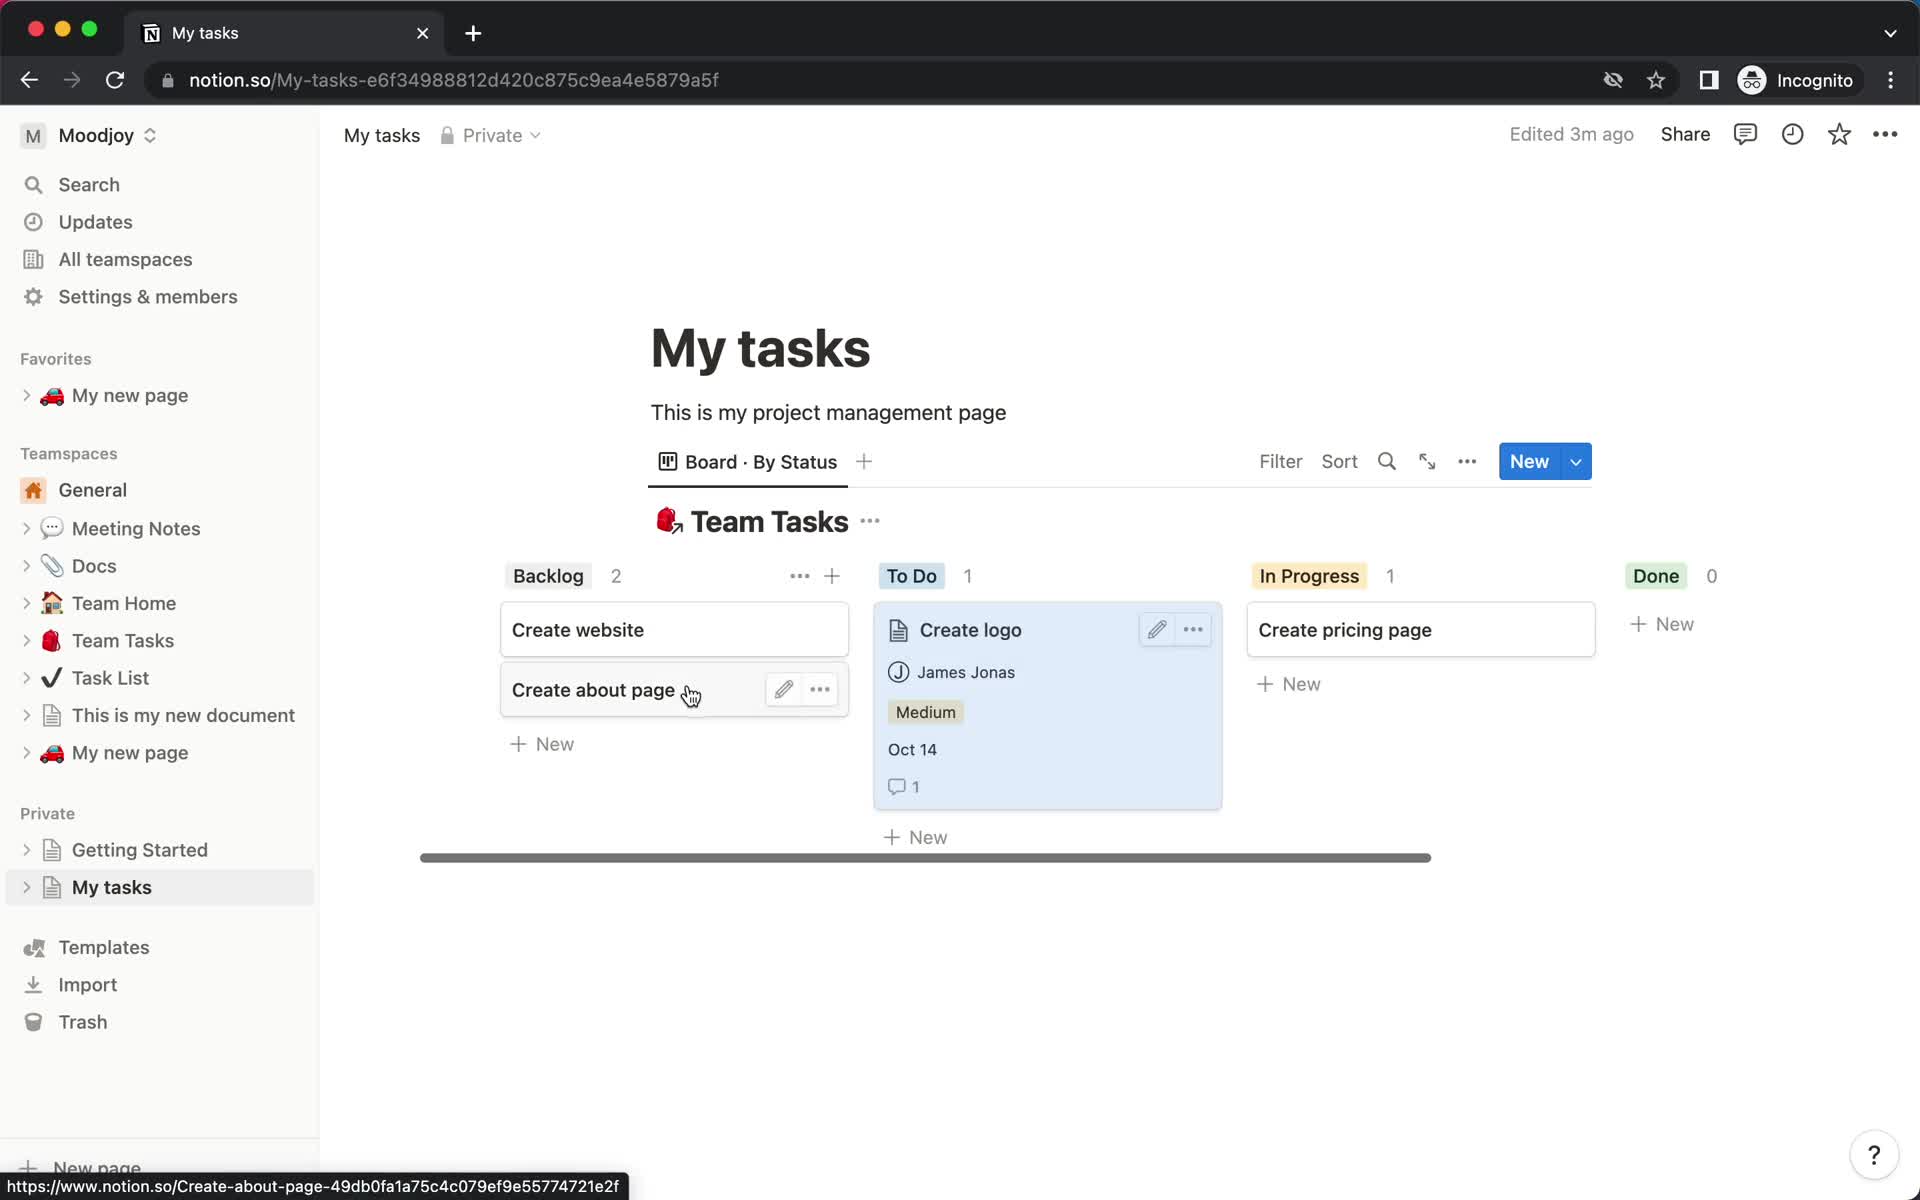Open the New dropdown arrow
This screenshot has width=1920, height=1200.
1576,460
